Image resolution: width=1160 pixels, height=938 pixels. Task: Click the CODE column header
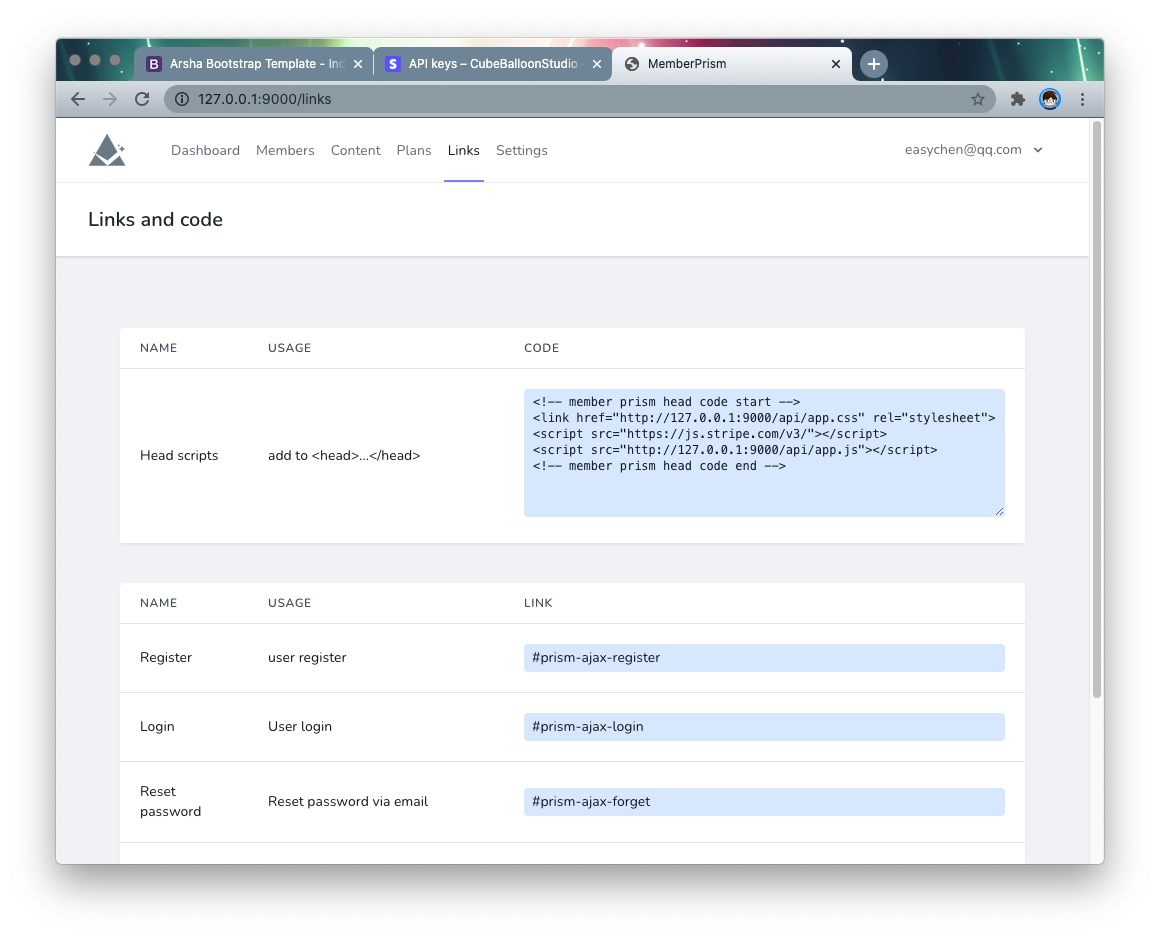click(542, 348)
